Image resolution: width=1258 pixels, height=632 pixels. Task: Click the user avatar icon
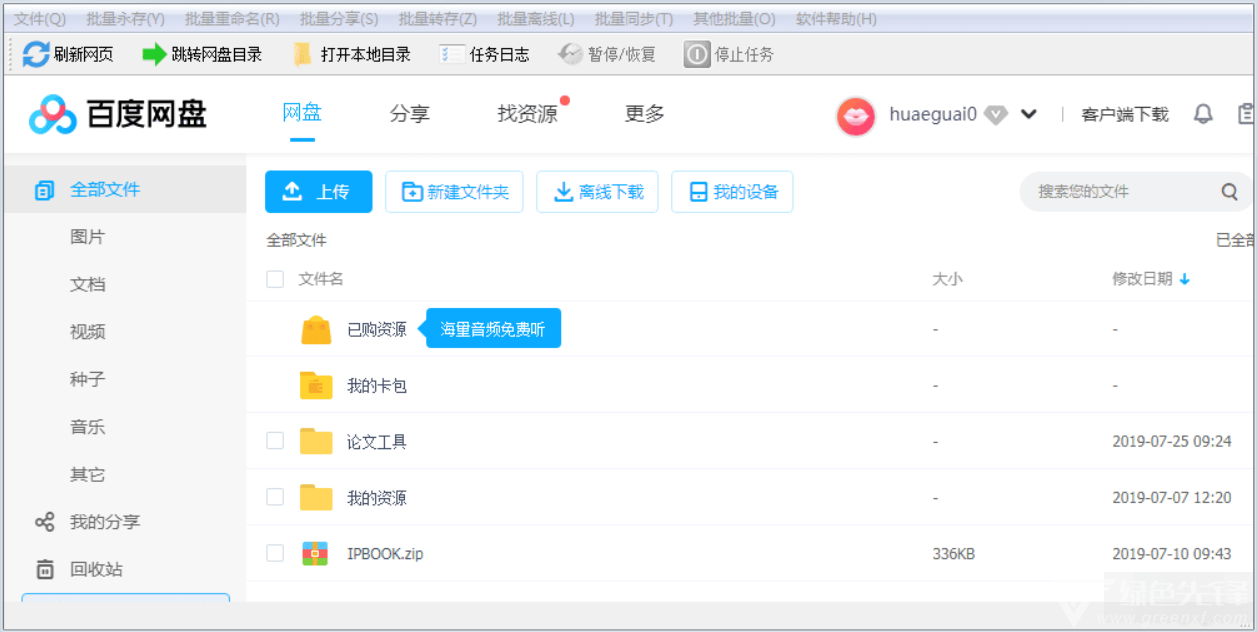point(856,116)
